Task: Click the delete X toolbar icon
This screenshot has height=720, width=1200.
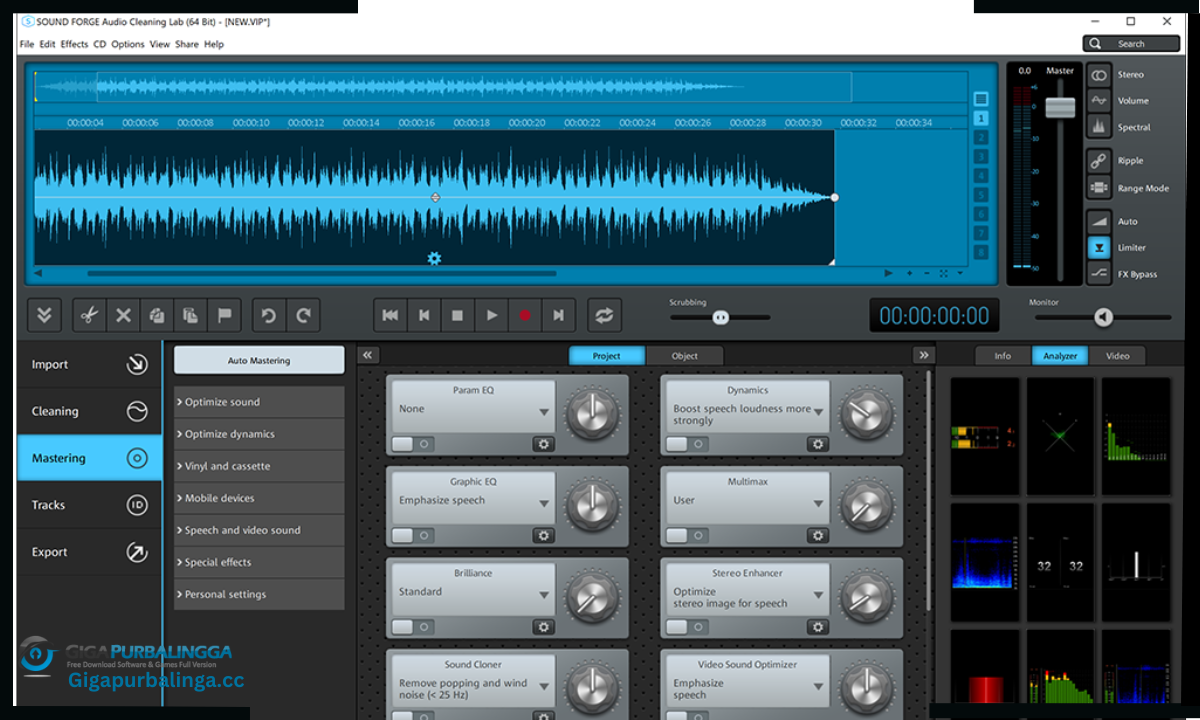Action: [x=123, y=315]
